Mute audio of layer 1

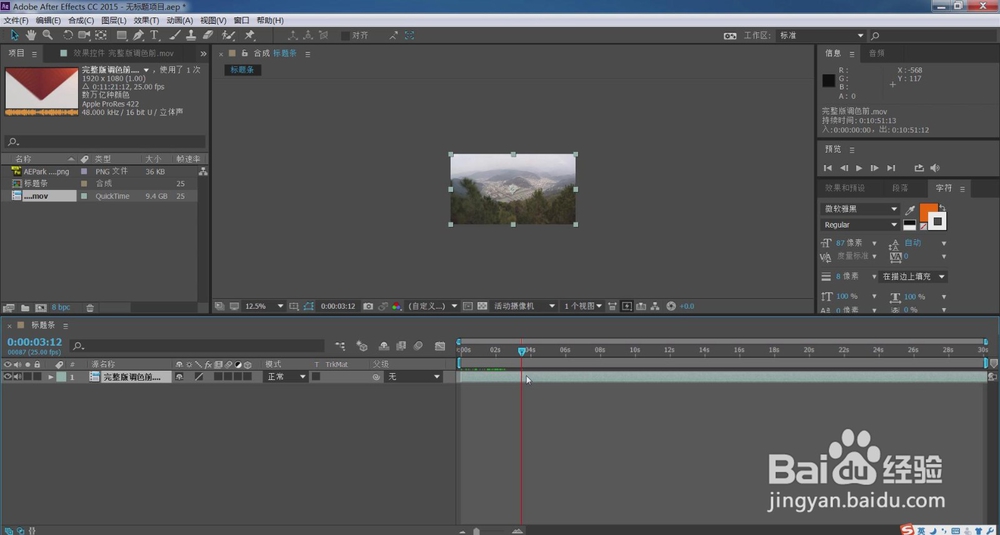[17, 377]
